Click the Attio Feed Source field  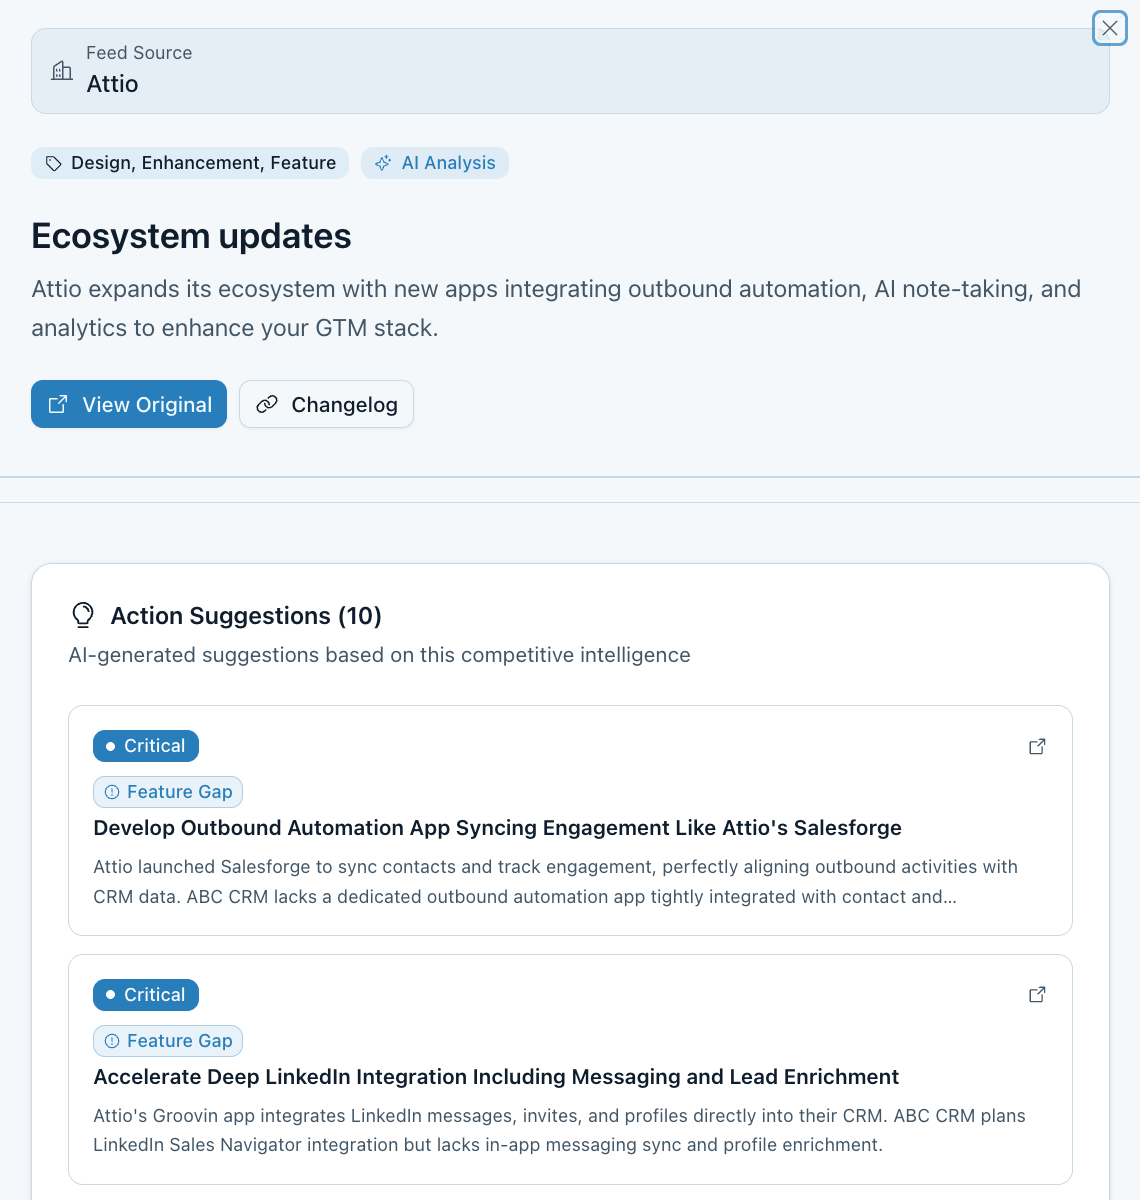(570, 71)
